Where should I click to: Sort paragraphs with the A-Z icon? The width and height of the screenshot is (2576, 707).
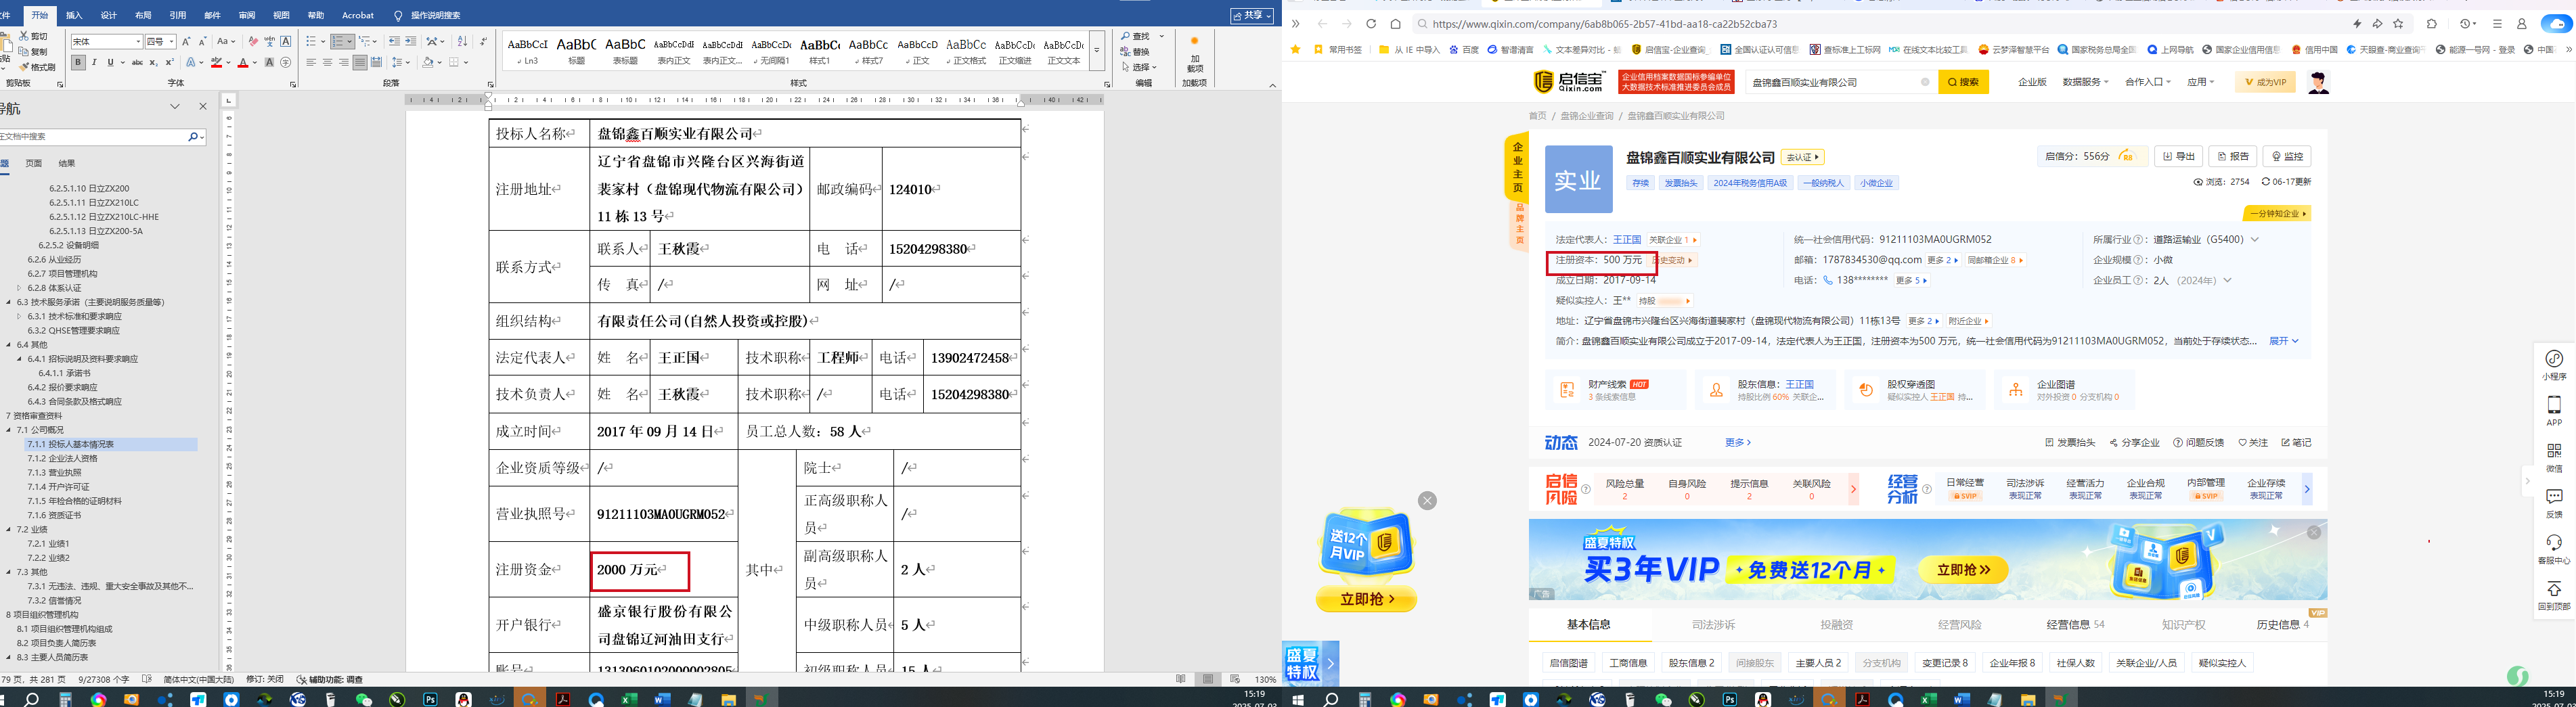462,41
